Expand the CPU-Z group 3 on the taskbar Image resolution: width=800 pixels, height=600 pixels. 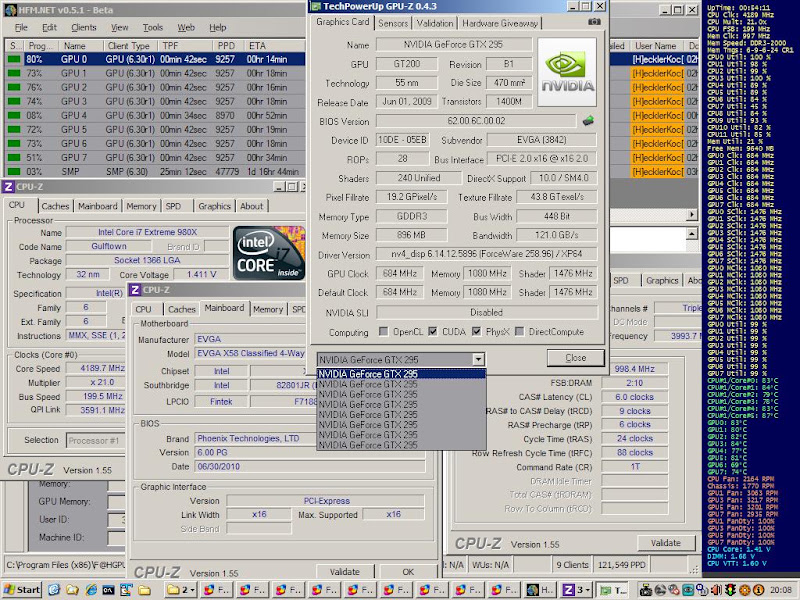click(x=576, y=590)
